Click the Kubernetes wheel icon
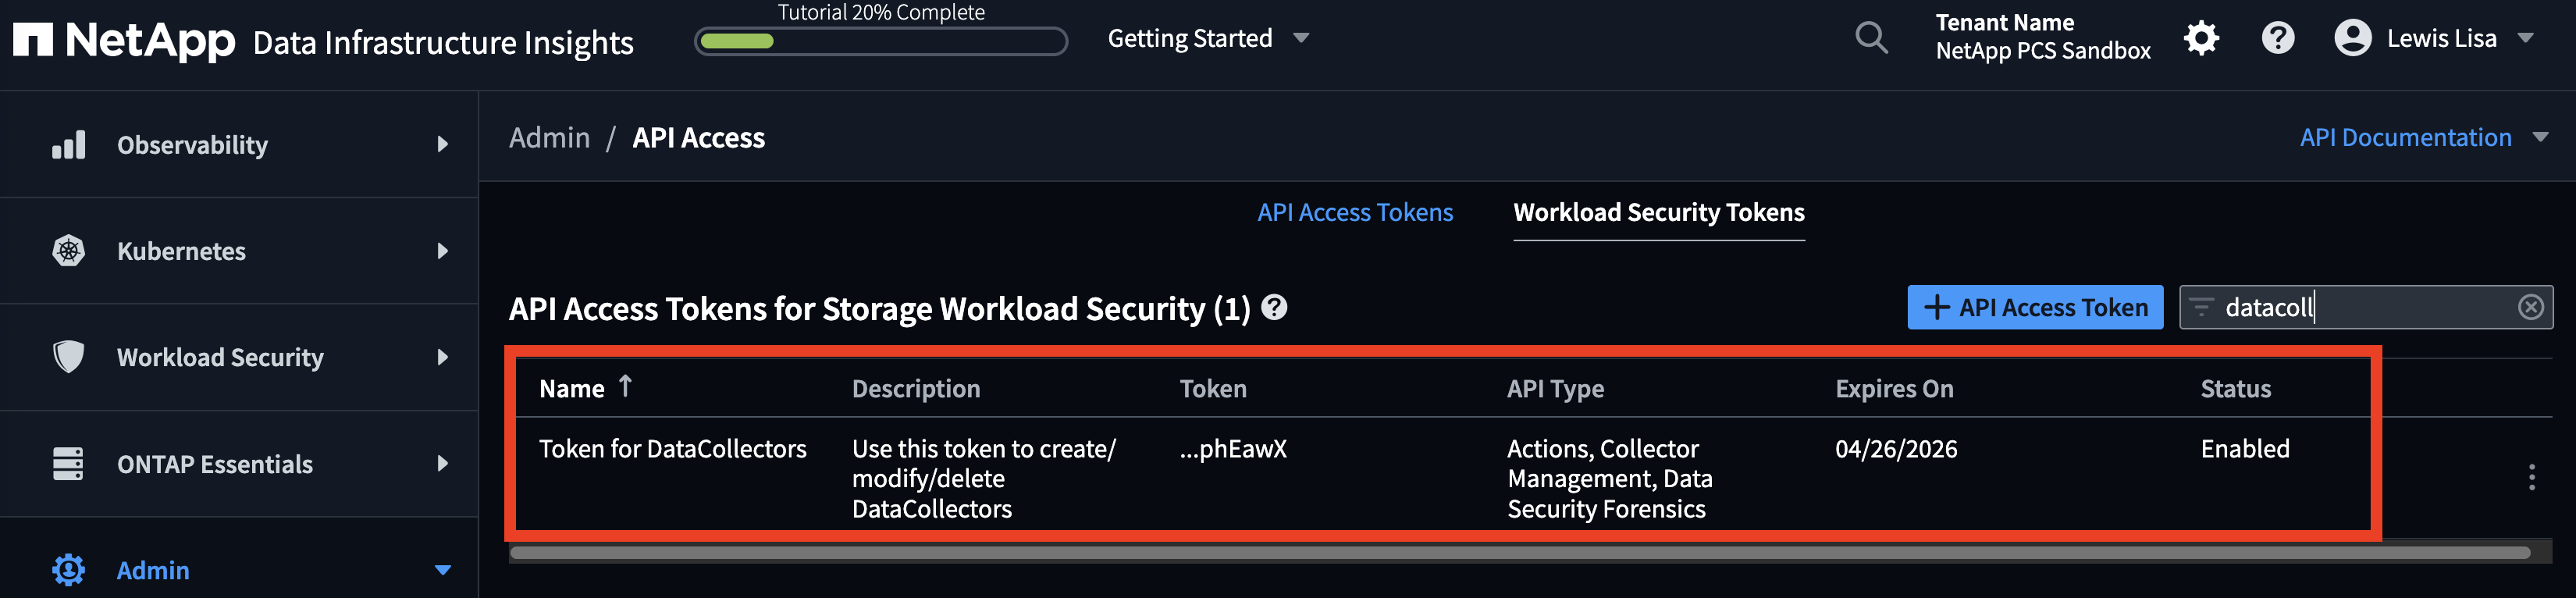Viewport: 2576px width, 598px height. 68,251
